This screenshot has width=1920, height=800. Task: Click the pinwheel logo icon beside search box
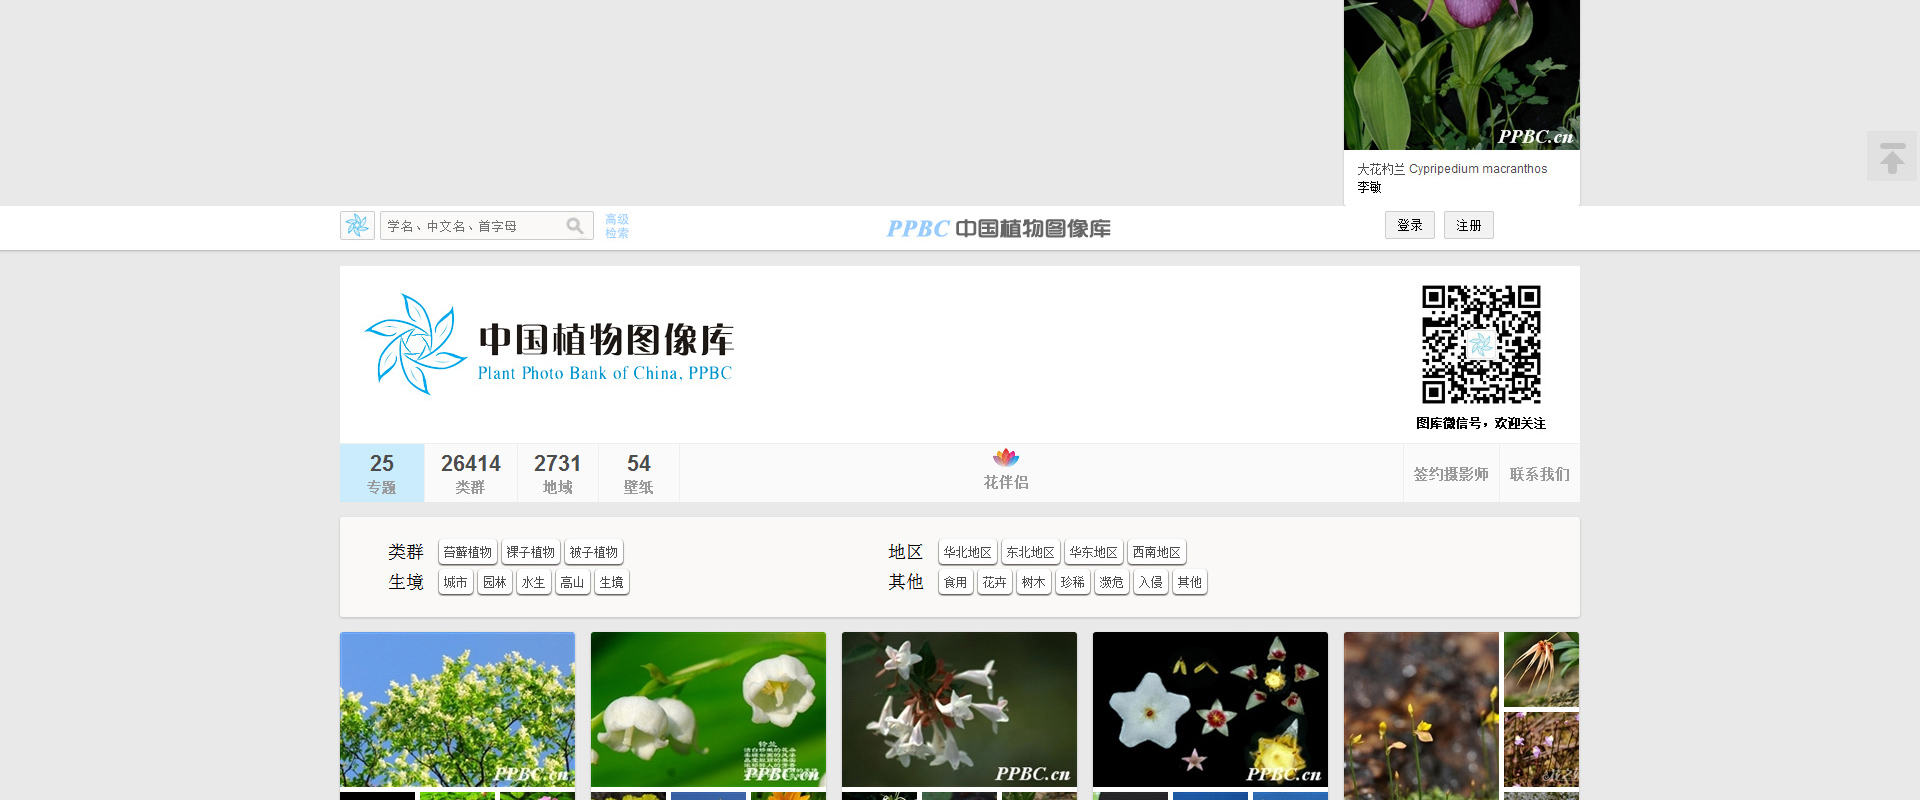pos(357,226)
